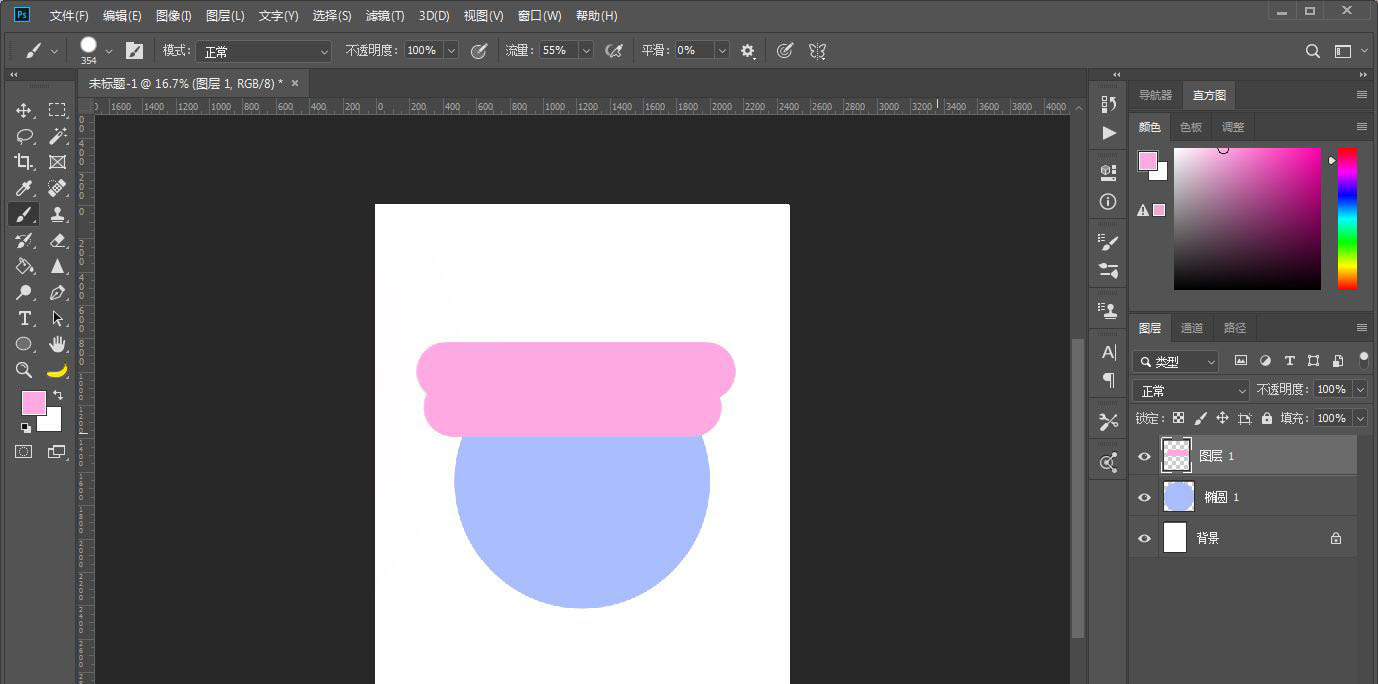Viewport: 1378px width, 684px height.
Task: Select the Sharpen triangle tool
Action: (57, 266)
